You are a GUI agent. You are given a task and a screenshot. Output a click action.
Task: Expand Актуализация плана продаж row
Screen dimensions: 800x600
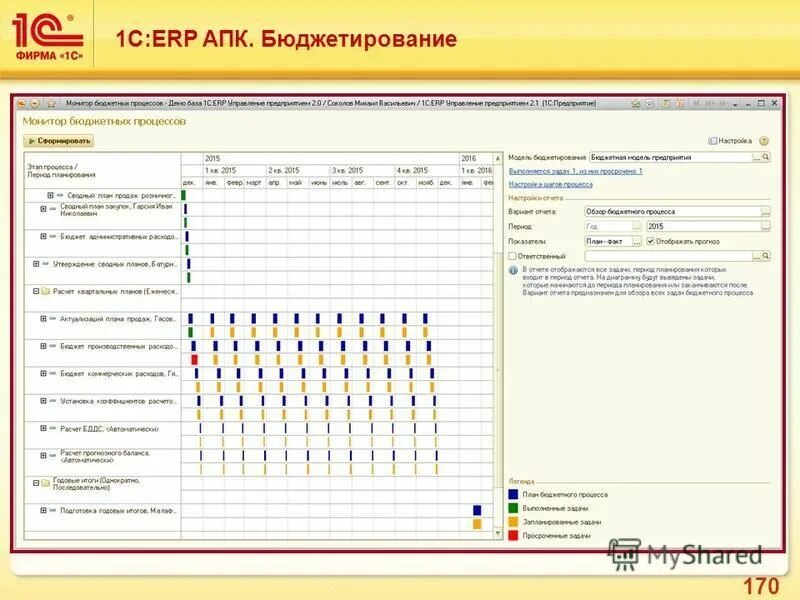click(x=43, y=319)
